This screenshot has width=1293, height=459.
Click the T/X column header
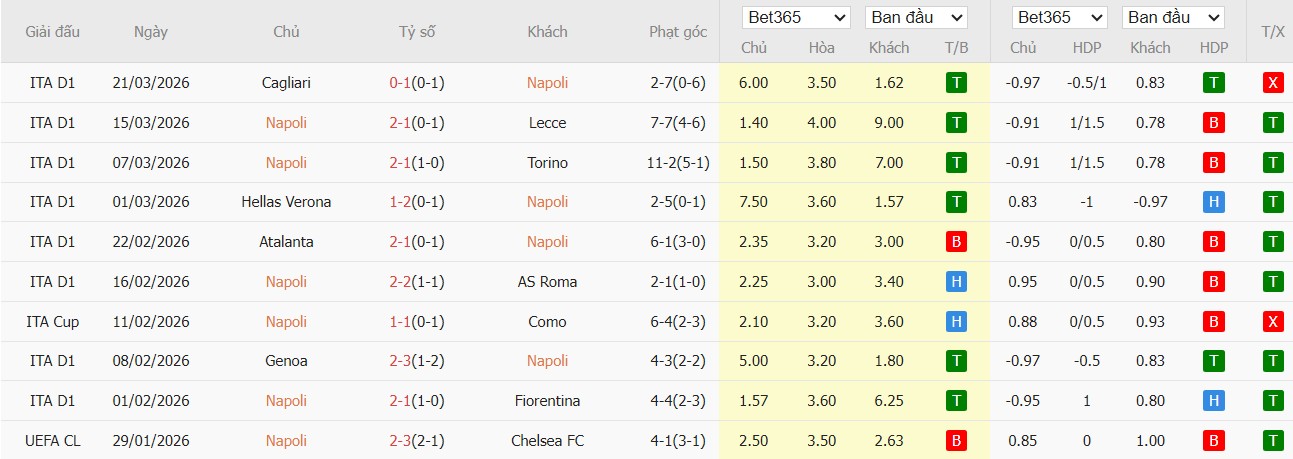(1273, 32)
